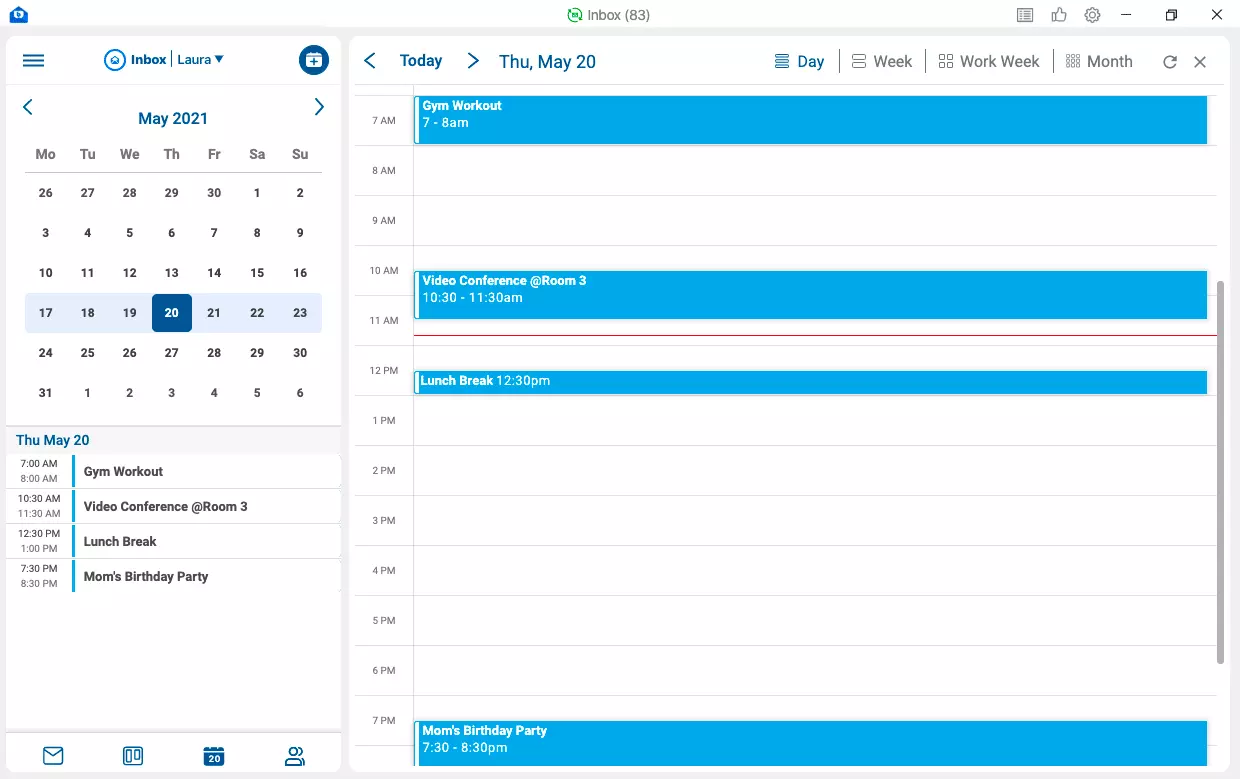Select Work Week view

988,61
